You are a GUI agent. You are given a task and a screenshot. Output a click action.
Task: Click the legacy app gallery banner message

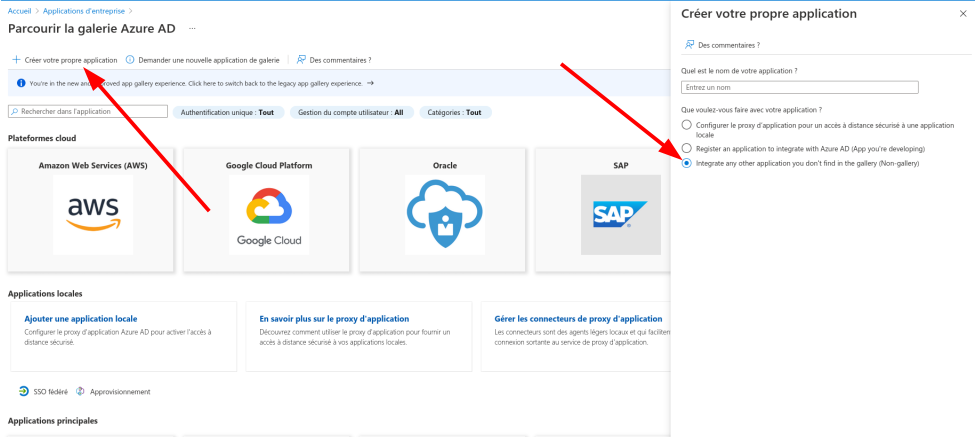click(196, 83)
